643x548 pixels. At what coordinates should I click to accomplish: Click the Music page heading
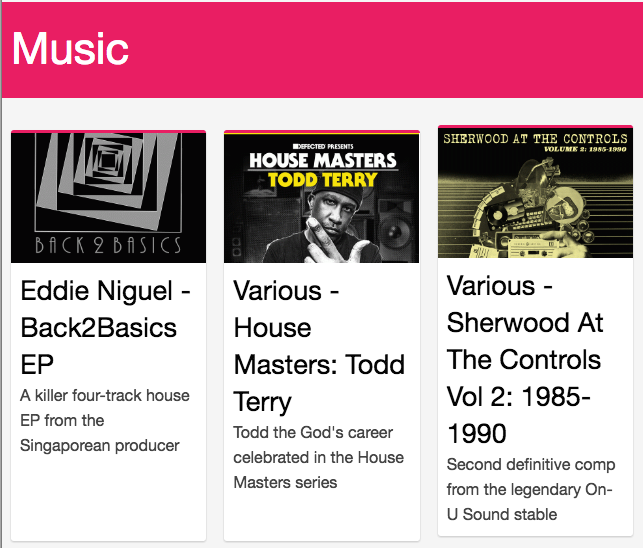(70, 48)
